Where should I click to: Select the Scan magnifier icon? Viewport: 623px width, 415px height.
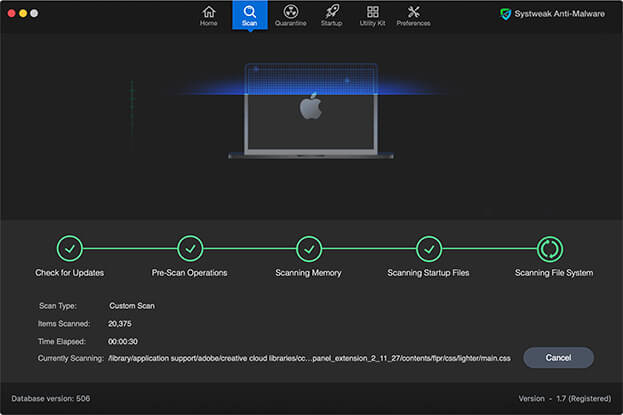coord(249,12)
